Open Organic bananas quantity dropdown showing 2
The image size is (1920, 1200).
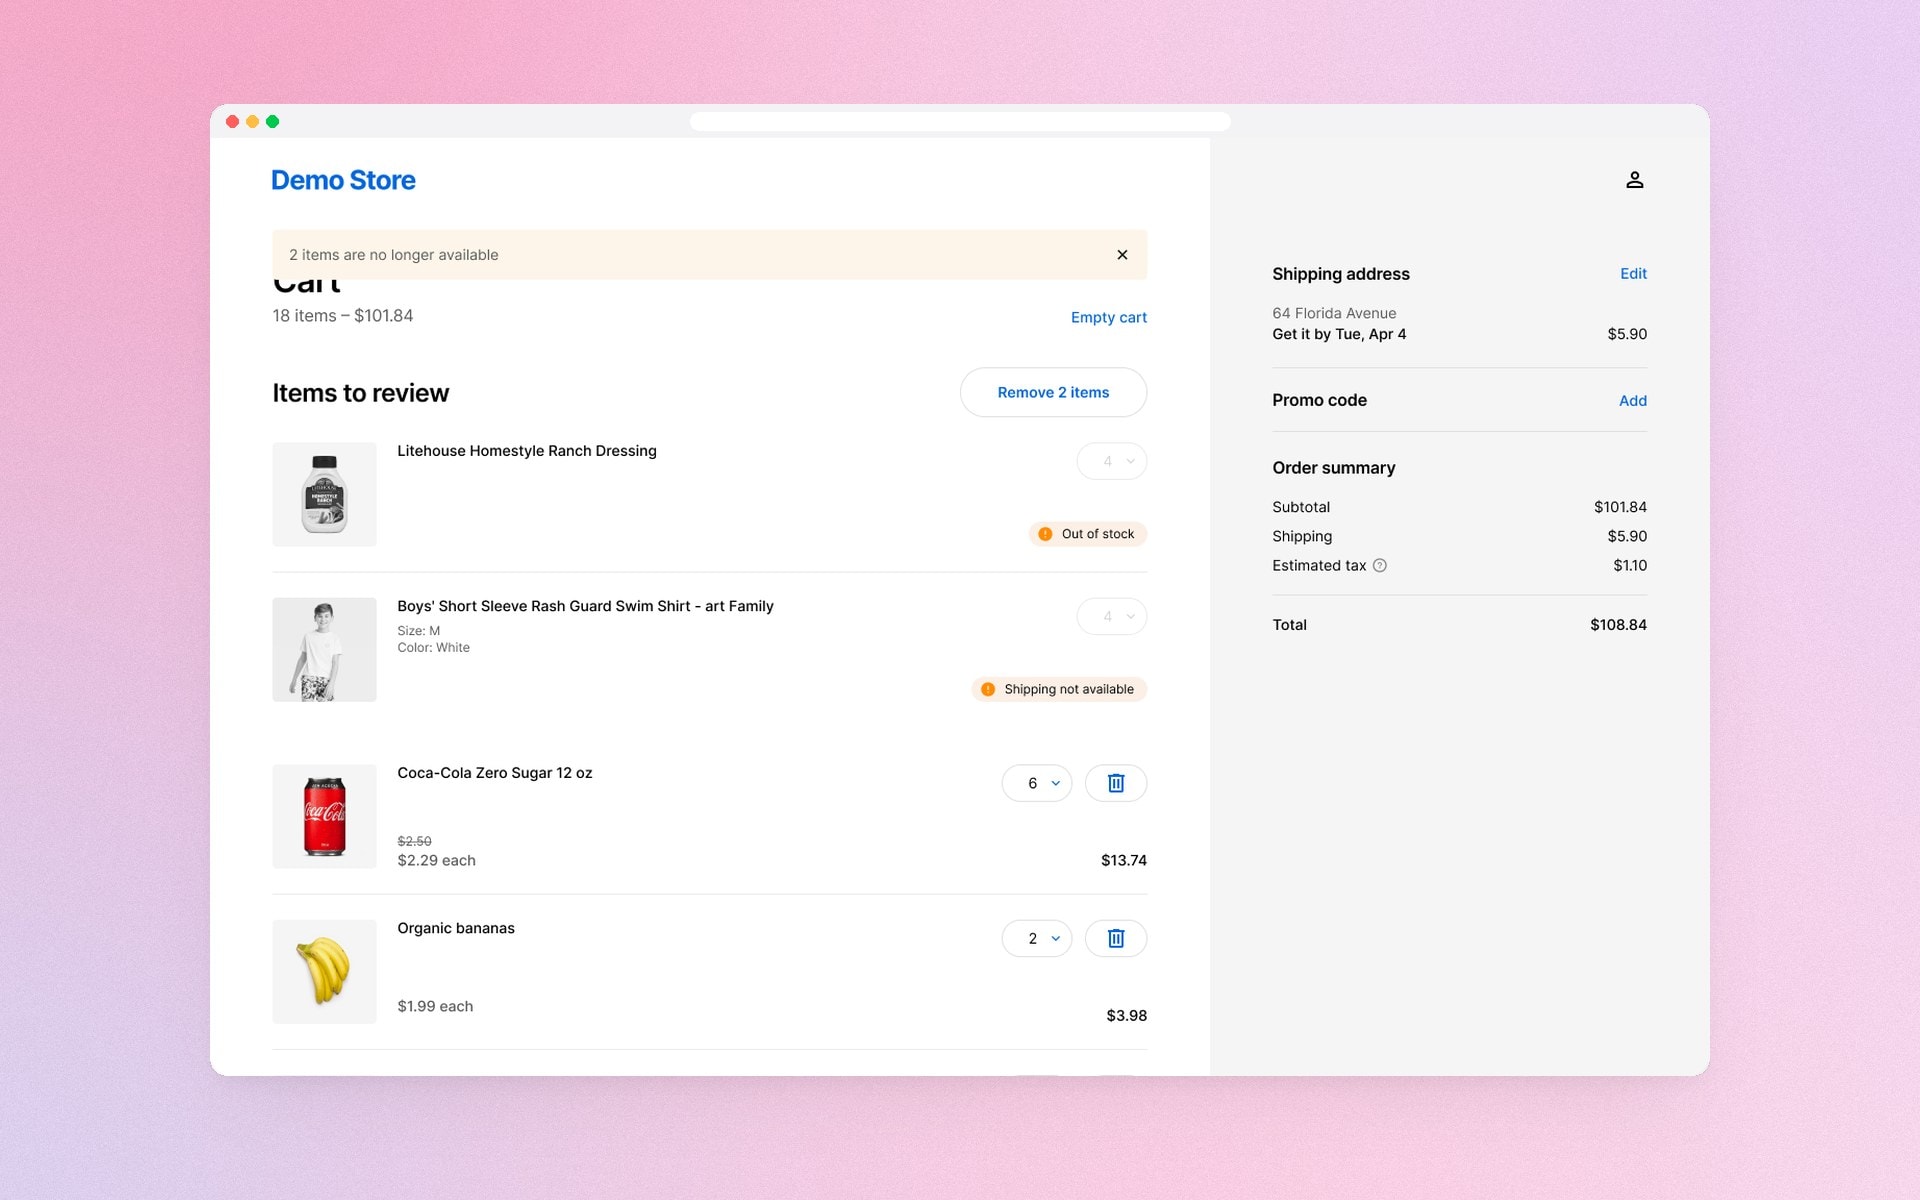tap(1037, 938)
